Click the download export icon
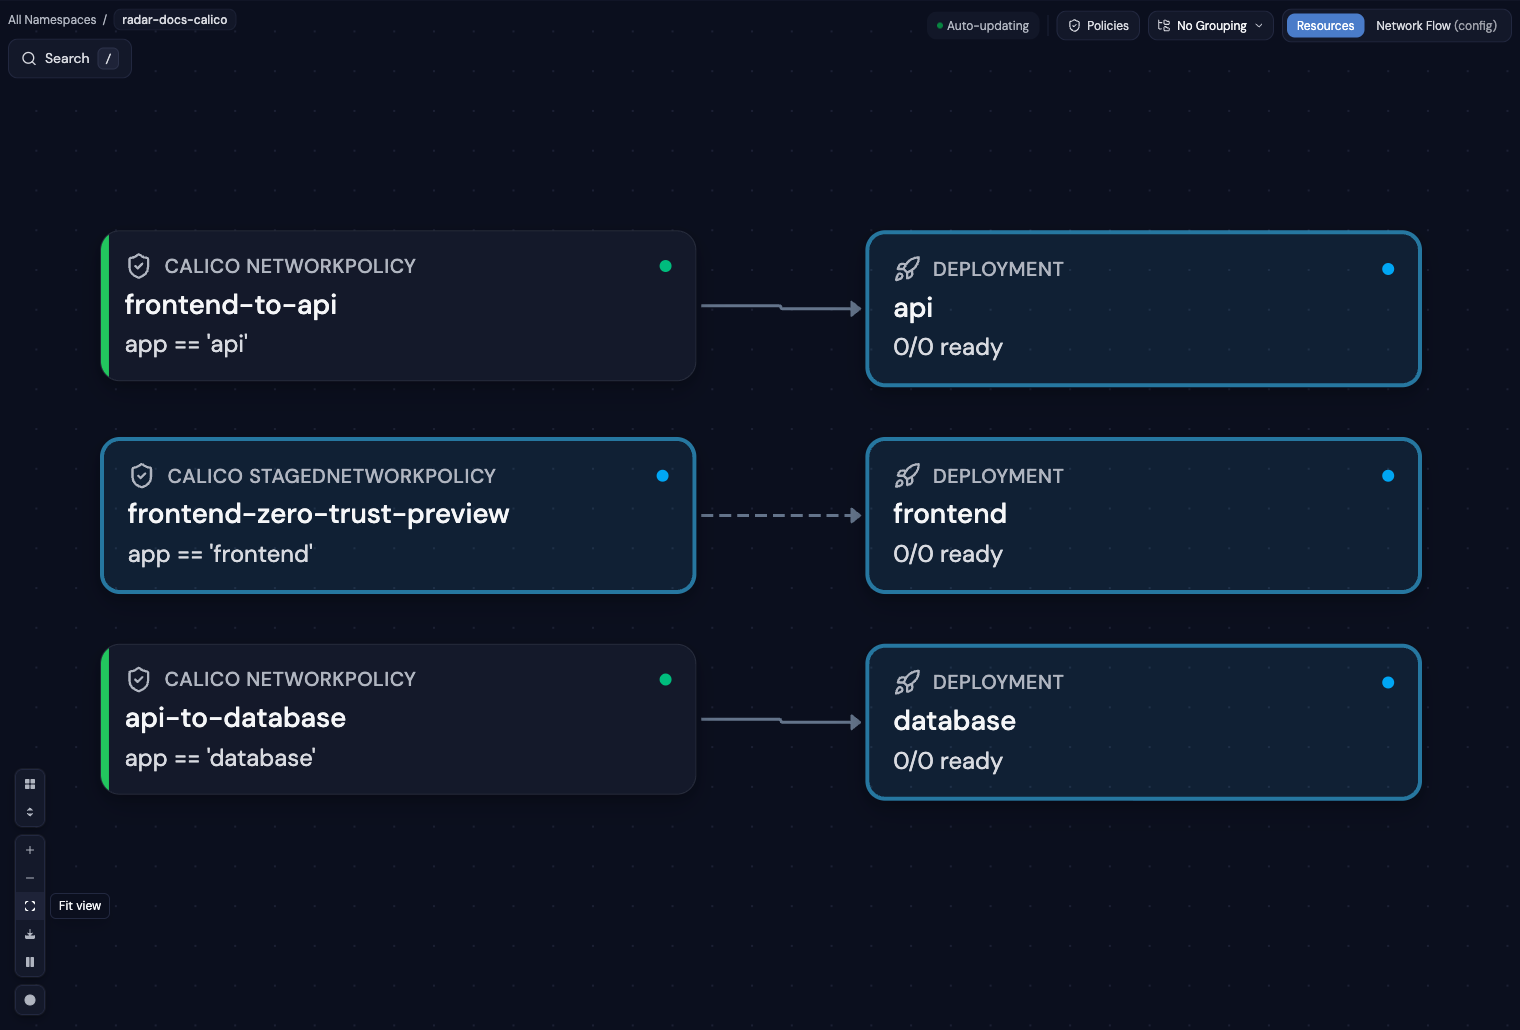 [30, 934]
